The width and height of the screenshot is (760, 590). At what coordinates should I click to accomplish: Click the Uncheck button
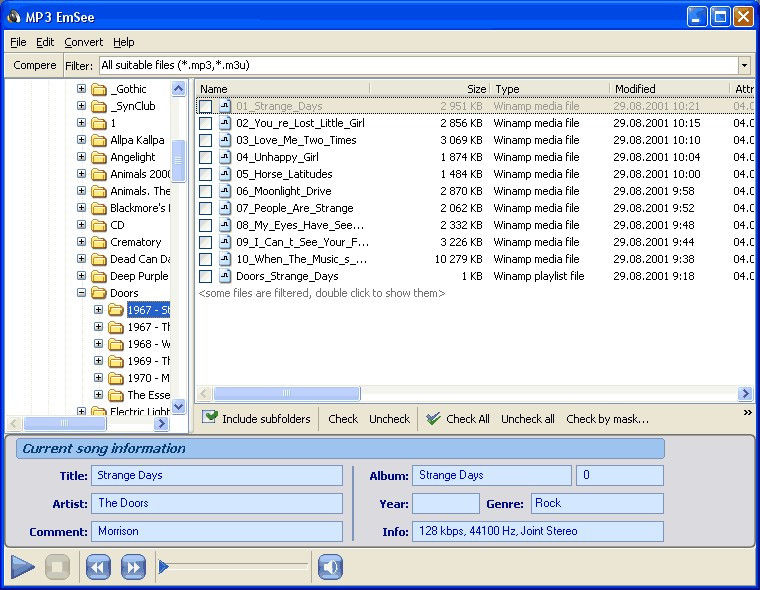389,419
